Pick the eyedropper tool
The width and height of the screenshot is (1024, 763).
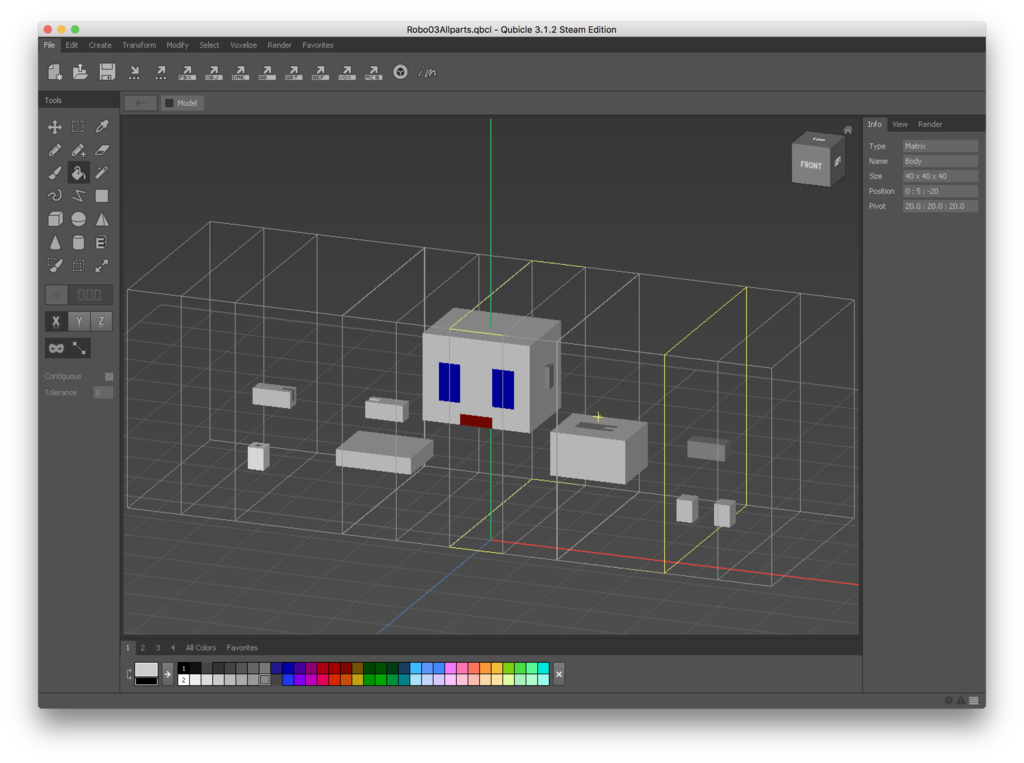tap(102, 127)
